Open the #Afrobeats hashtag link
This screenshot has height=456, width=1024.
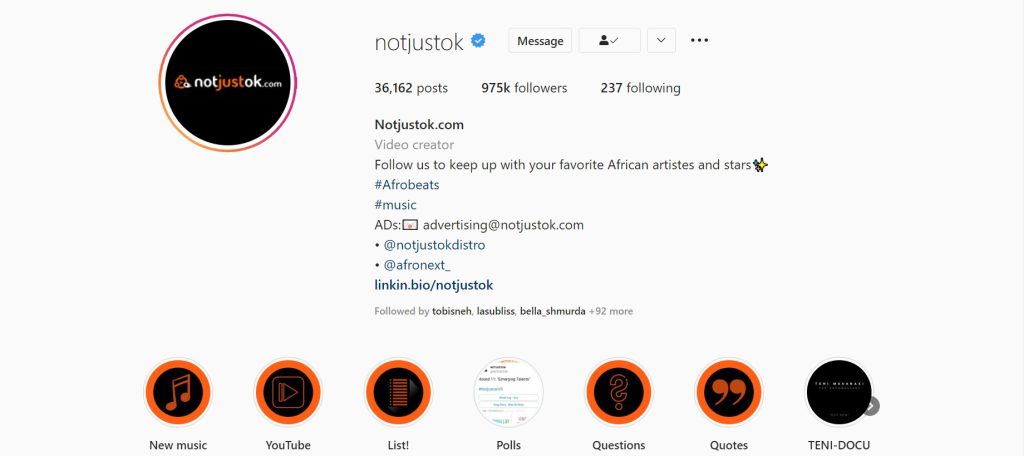(407, 185)
